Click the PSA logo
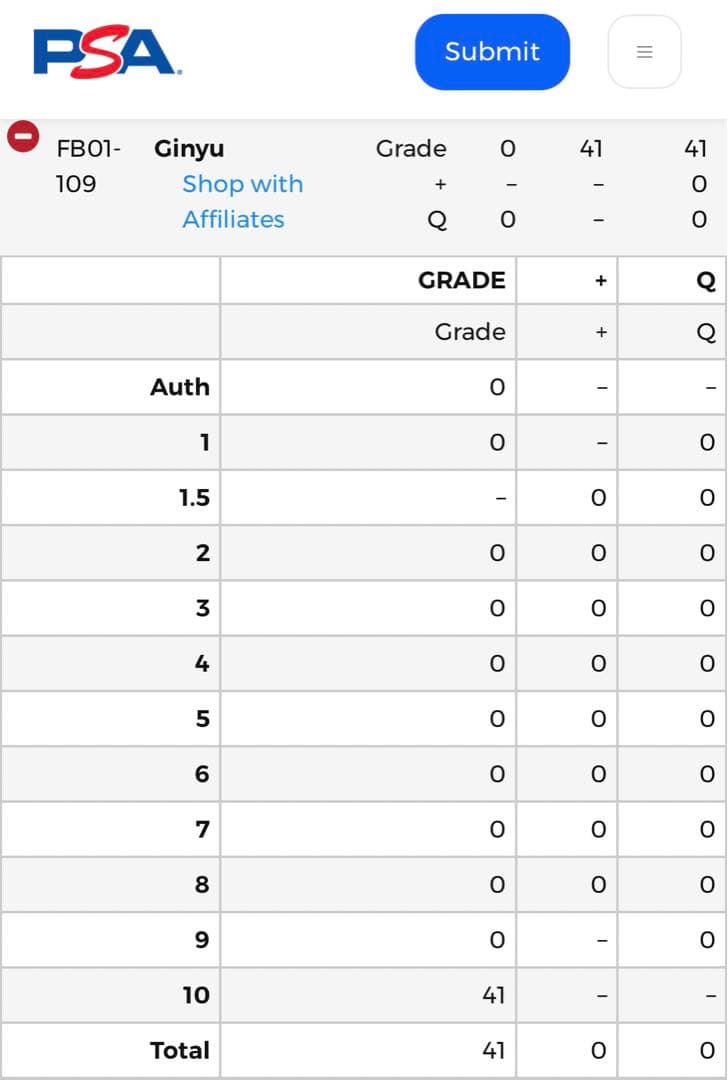This screenshot has width=728, height=1080. 107,52
